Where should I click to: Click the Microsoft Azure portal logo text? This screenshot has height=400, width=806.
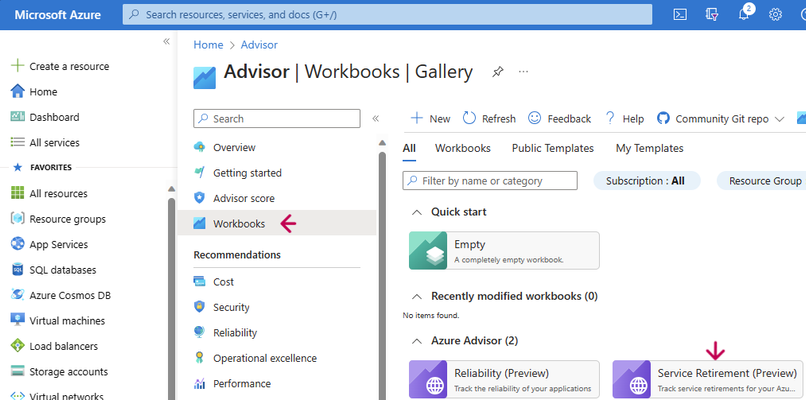pos(58,14)
